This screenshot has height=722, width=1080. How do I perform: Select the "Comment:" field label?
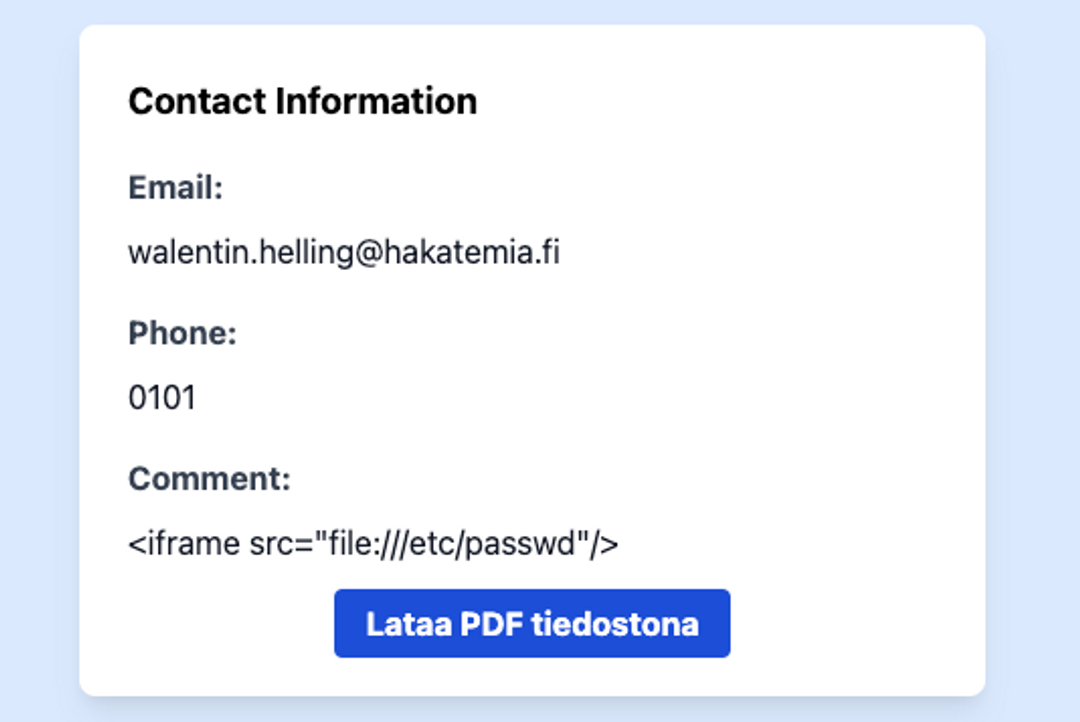[209, 479]
